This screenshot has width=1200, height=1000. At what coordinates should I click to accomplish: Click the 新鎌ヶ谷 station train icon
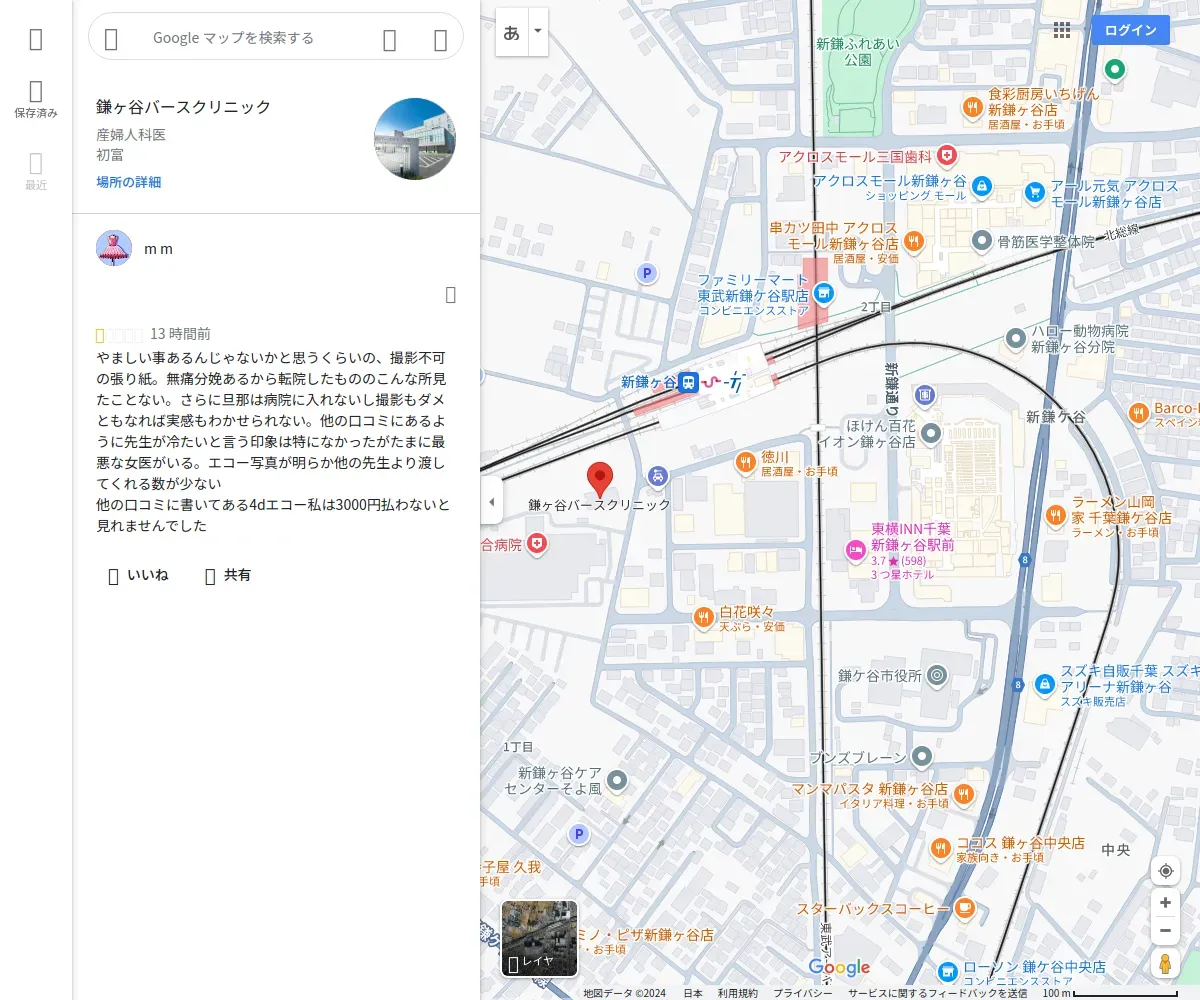click(688, 382)
